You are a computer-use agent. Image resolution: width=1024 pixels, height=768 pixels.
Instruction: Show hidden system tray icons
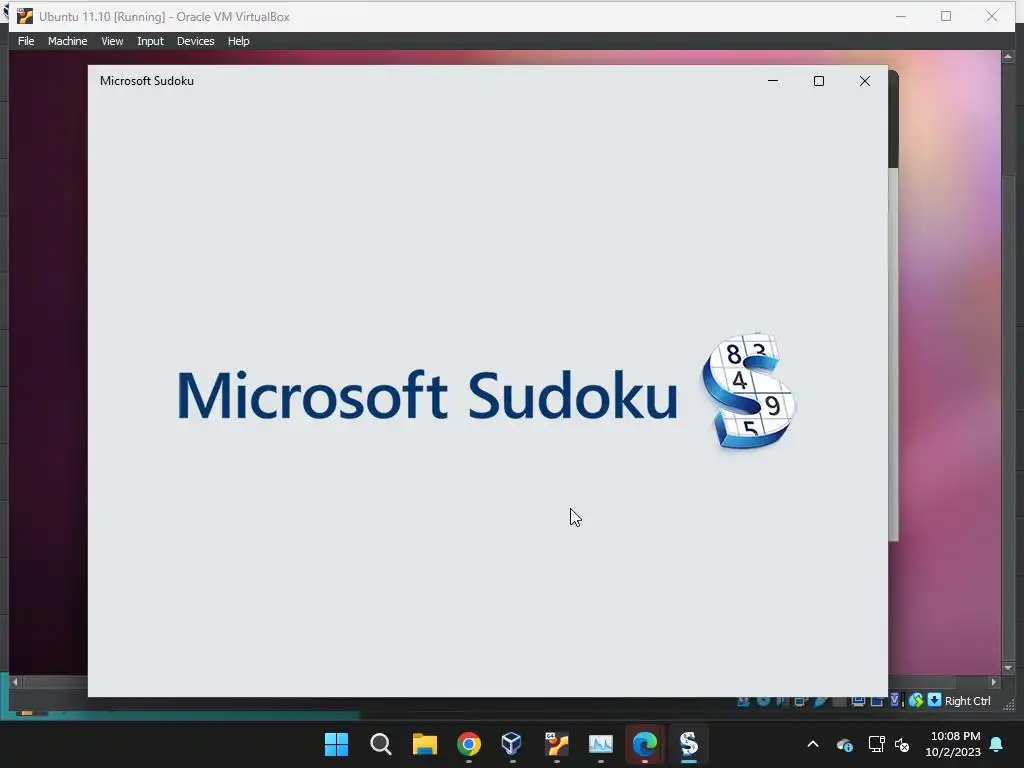[x=813, y=744]
